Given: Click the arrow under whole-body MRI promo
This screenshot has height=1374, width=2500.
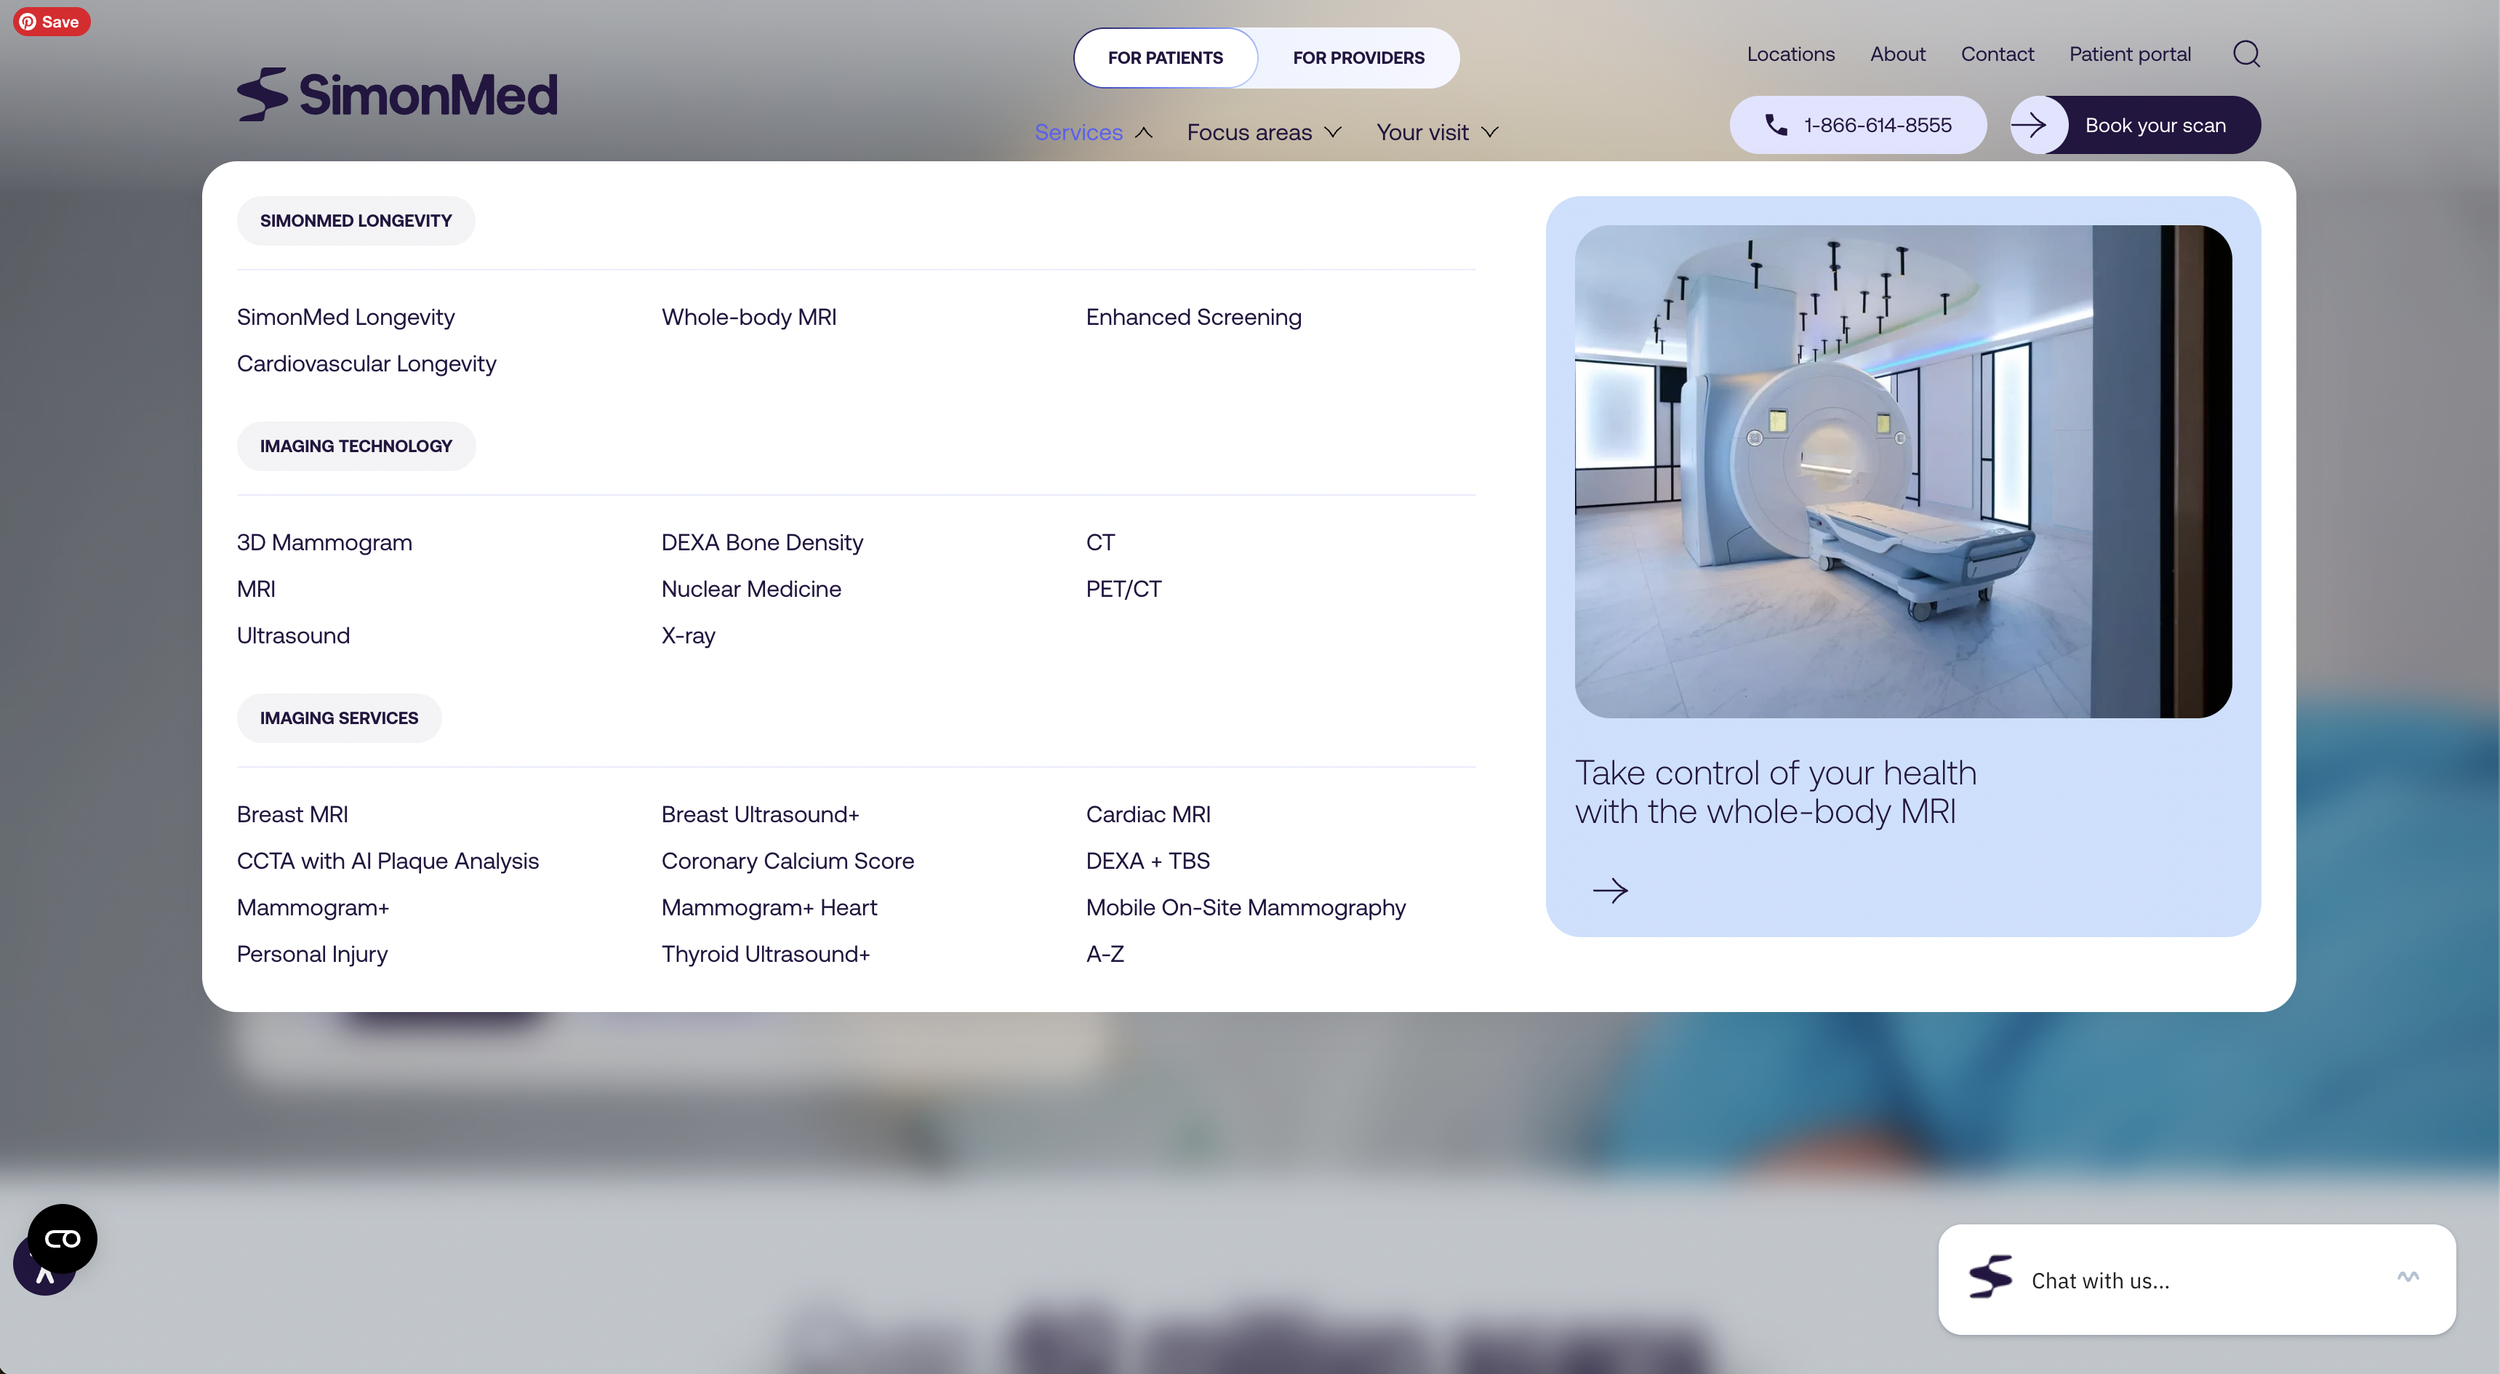Looking at the screenshot, I should click(1610, 890).
